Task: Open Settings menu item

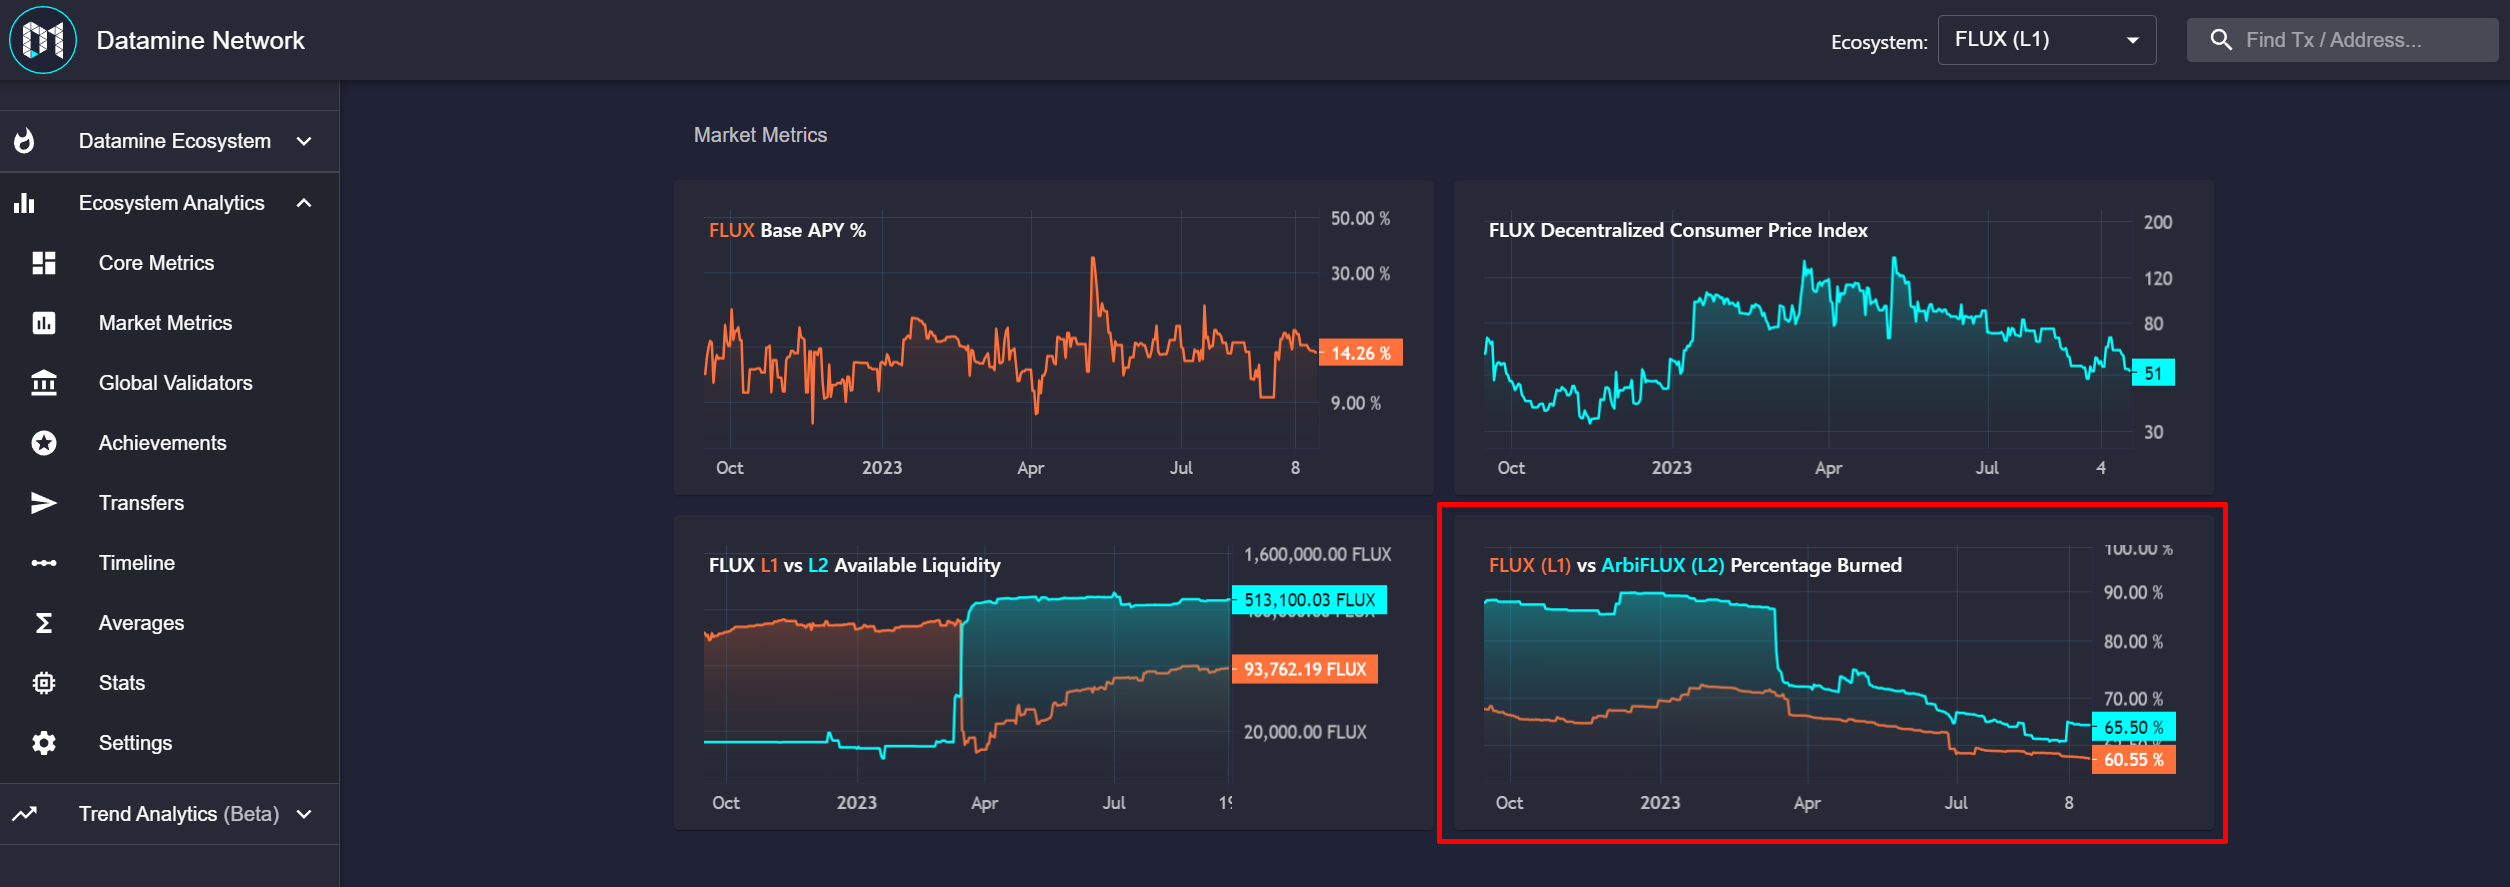Action: tap(170, 743)
